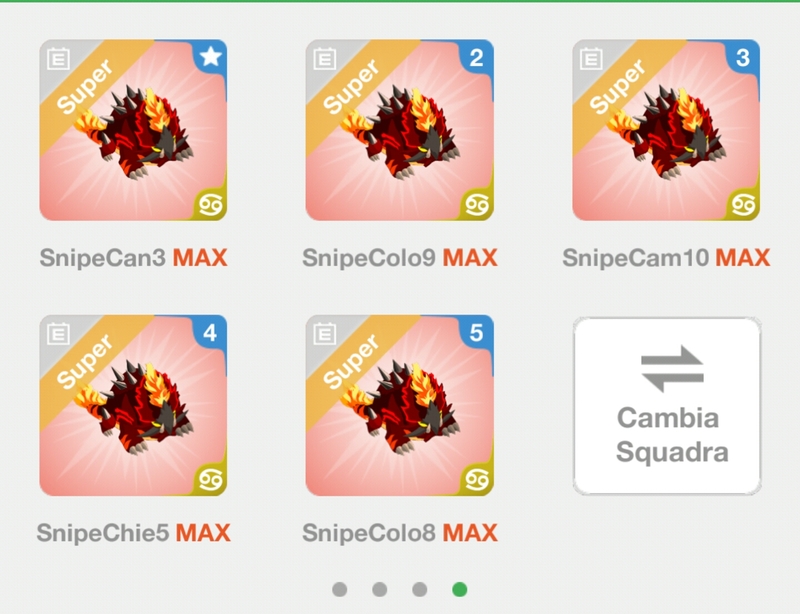The height and width of the screenshot is (614, 800).
Task: Tap the number 3 slot badge
Action: tap(743, 58)
